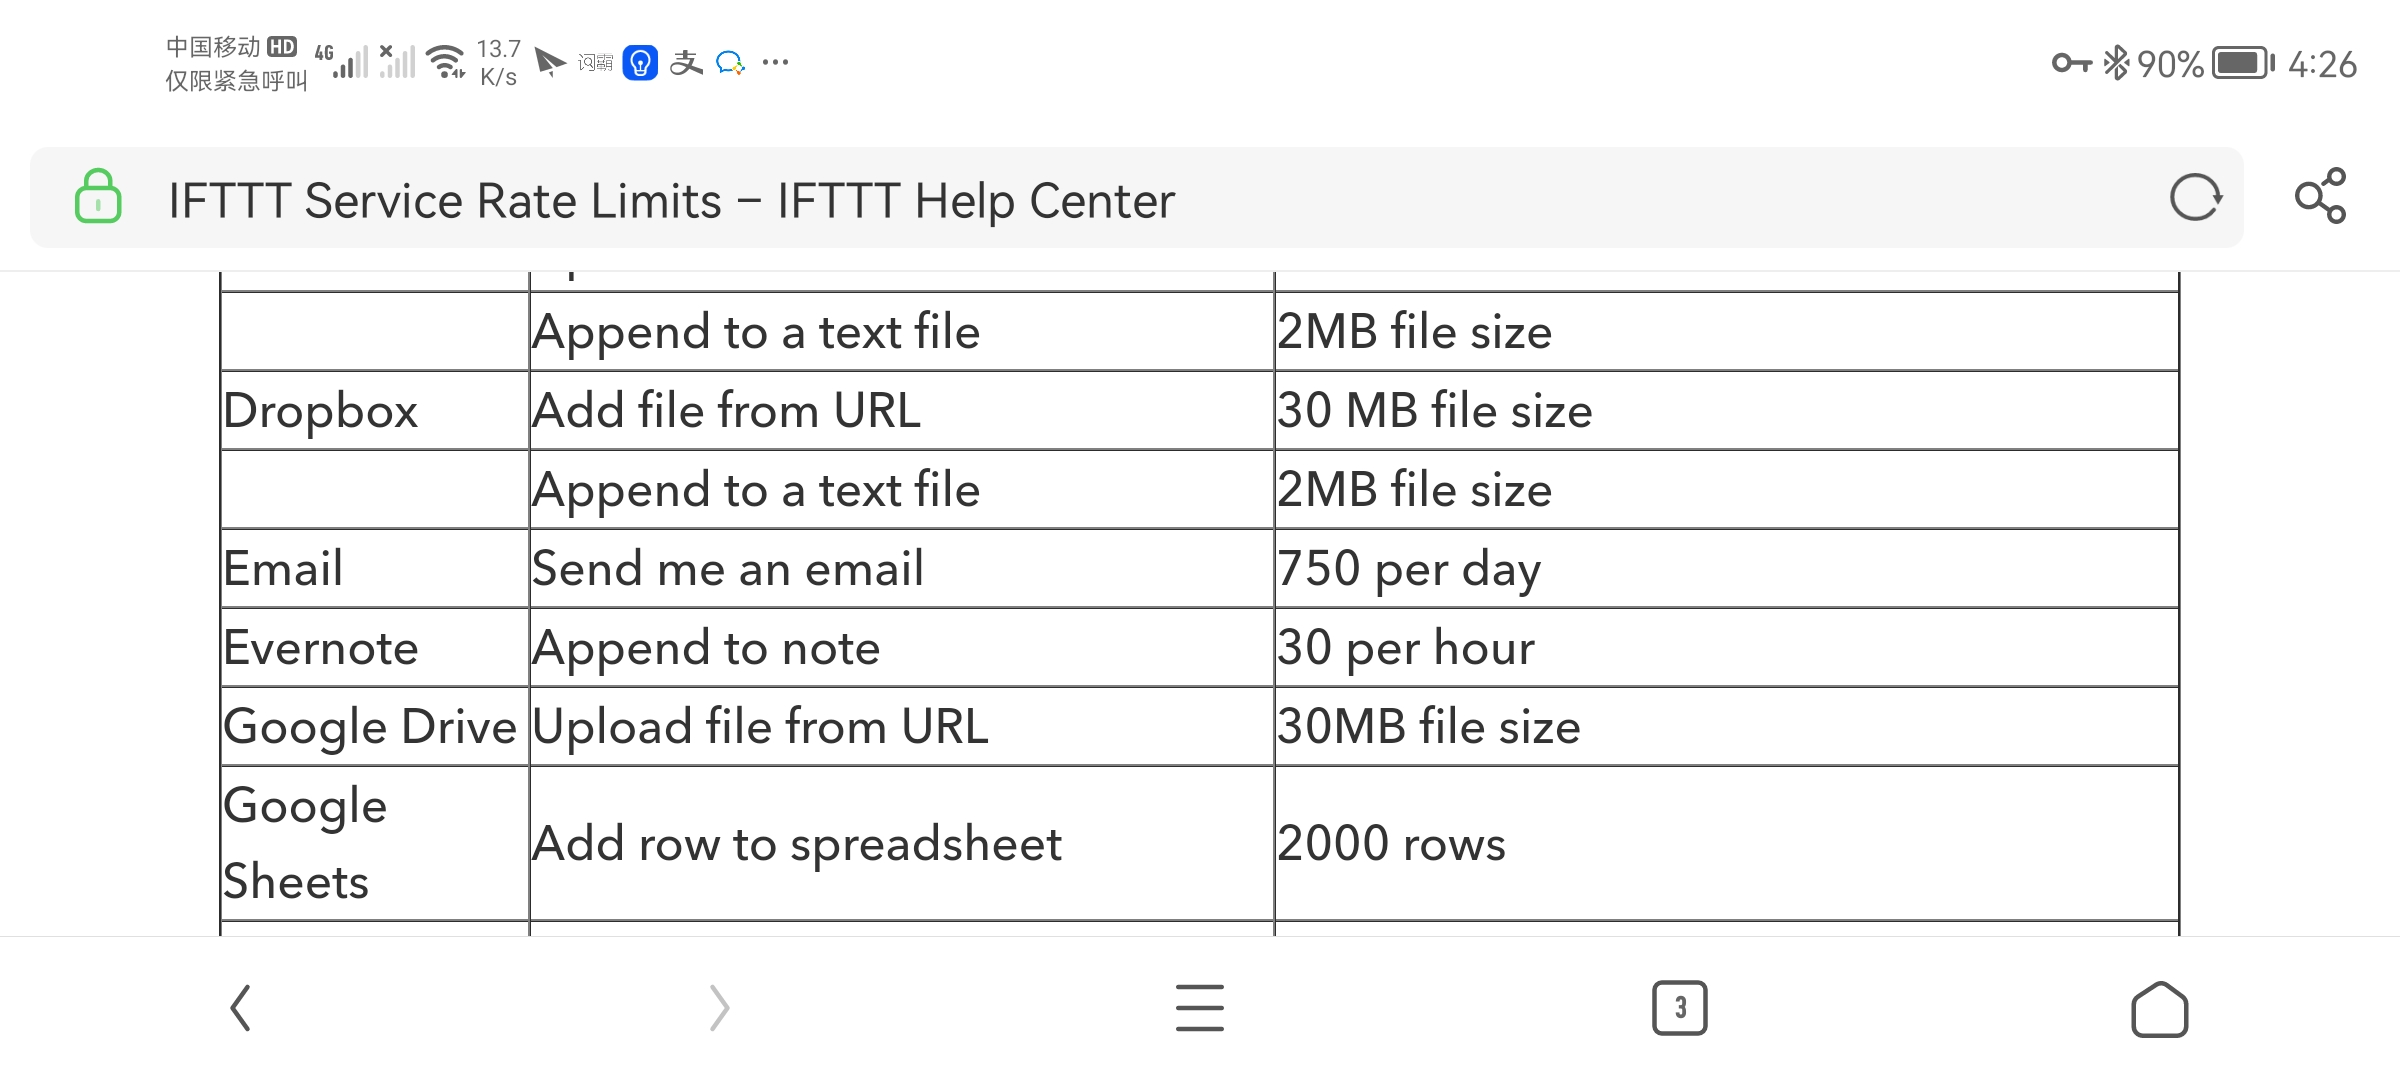
Task: Open the browser menu via hamburger icon
Action: click(1199, 1009)
